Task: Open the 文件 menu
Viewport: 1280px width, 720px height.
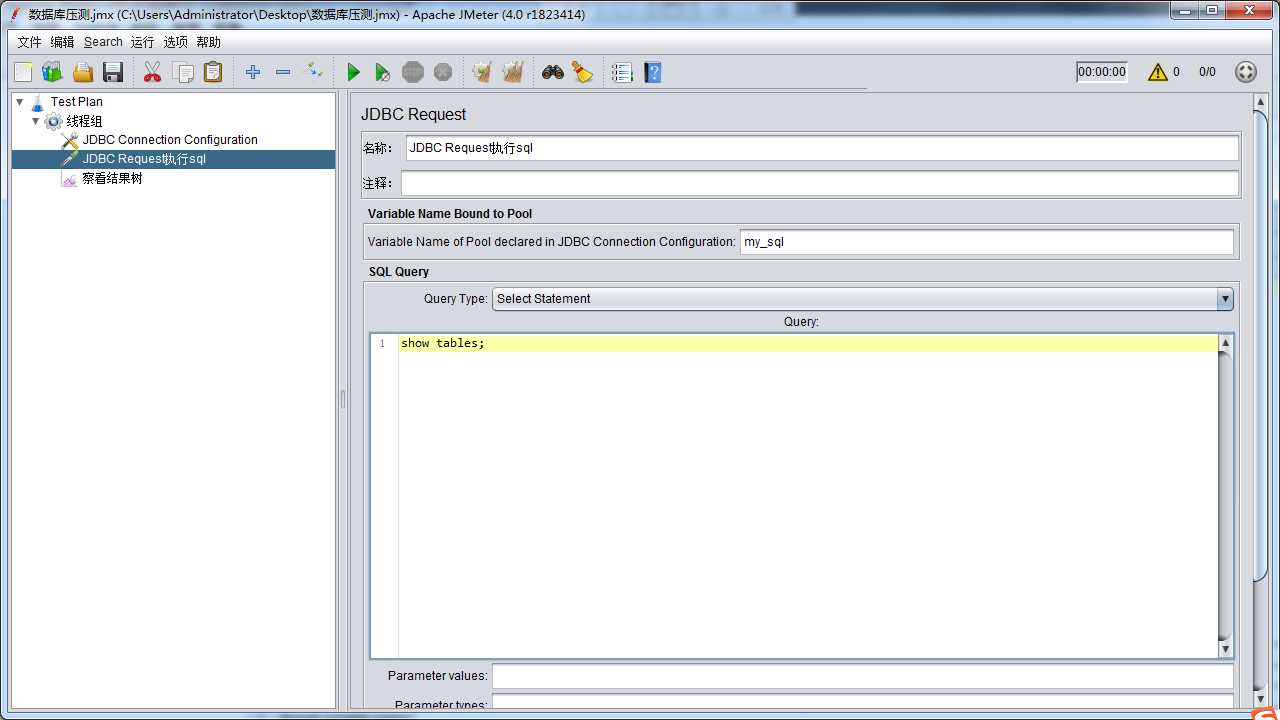Action: (x=30, y=42)
